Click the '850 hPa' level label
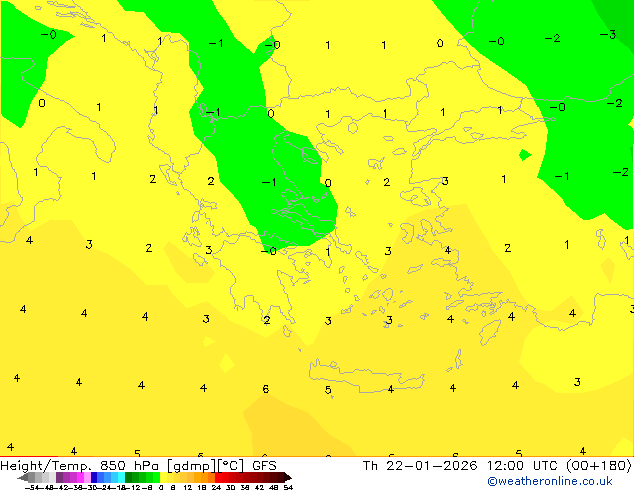 pyautogui.click(x=129, y=466)
